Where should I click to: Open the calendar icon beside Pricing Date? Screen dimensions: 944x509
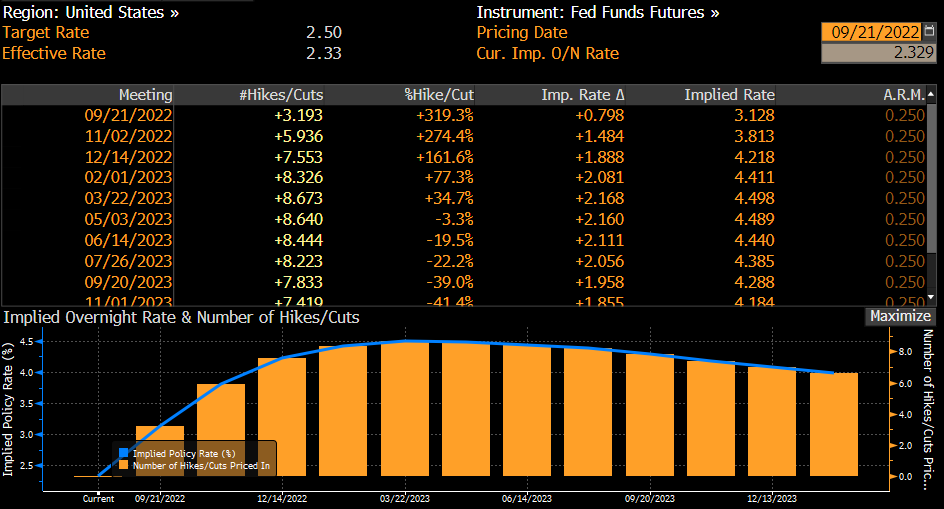tap(930, 31)
